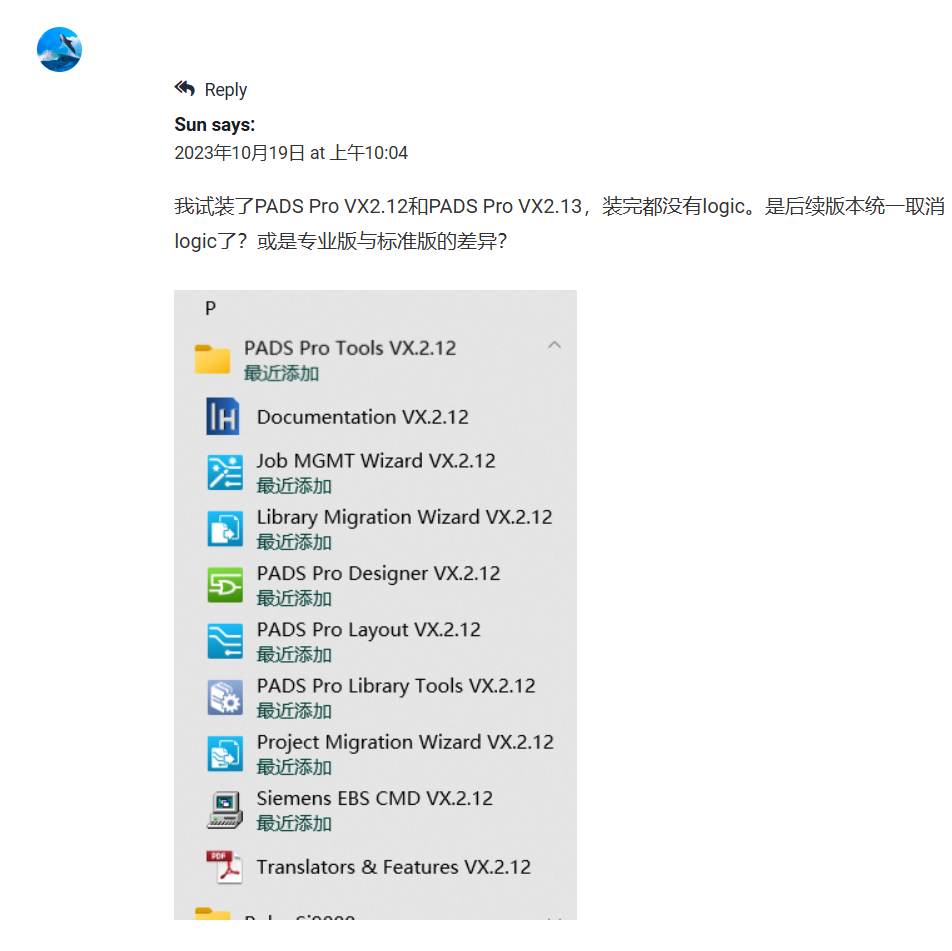Screen dimensions: 952x951
Task: Open the Library Migration Wizard icon
Action: pyautogui.click(x=225, y=528)
